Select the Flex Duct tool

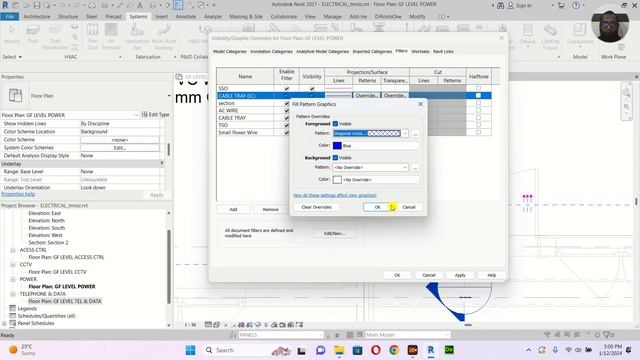(x=93, y=36)
